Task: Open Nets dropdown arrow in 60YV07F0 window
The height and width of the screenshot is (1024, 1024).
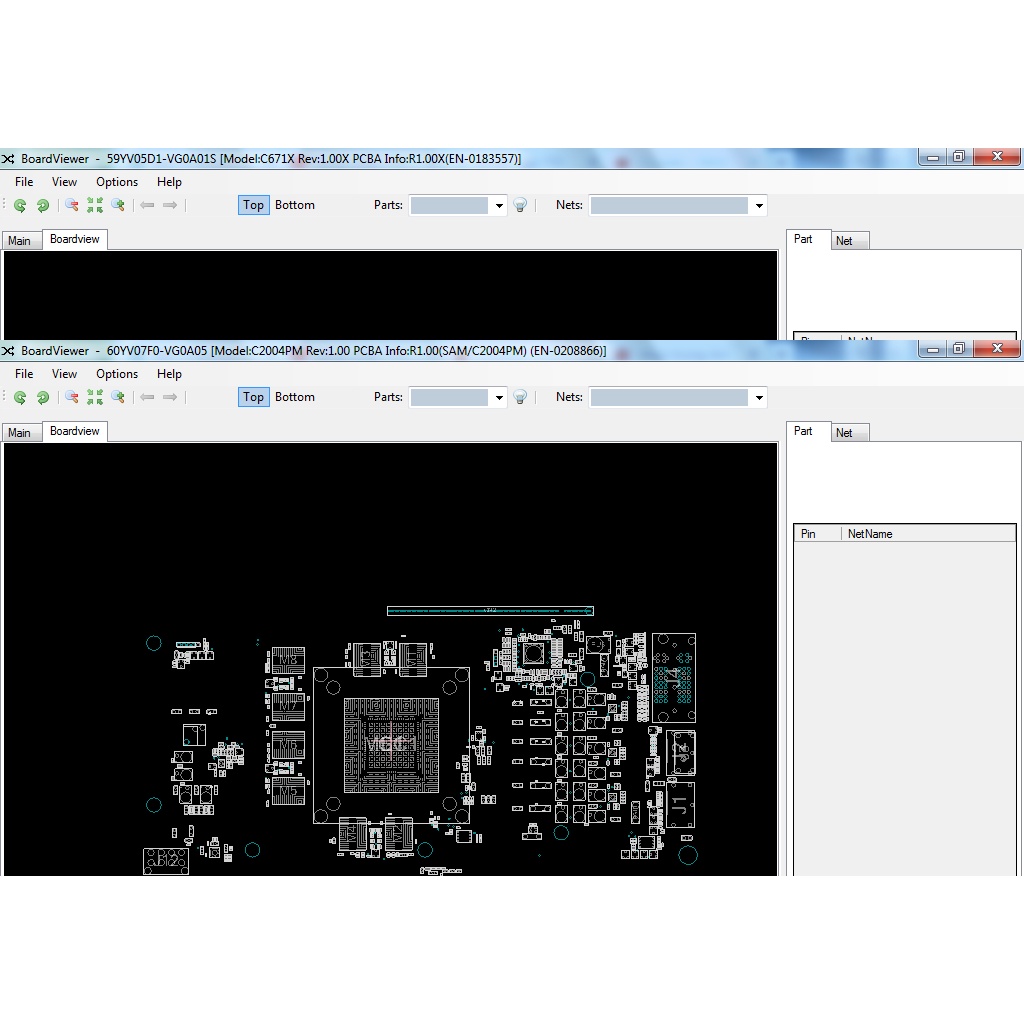Action: [759, 398]
